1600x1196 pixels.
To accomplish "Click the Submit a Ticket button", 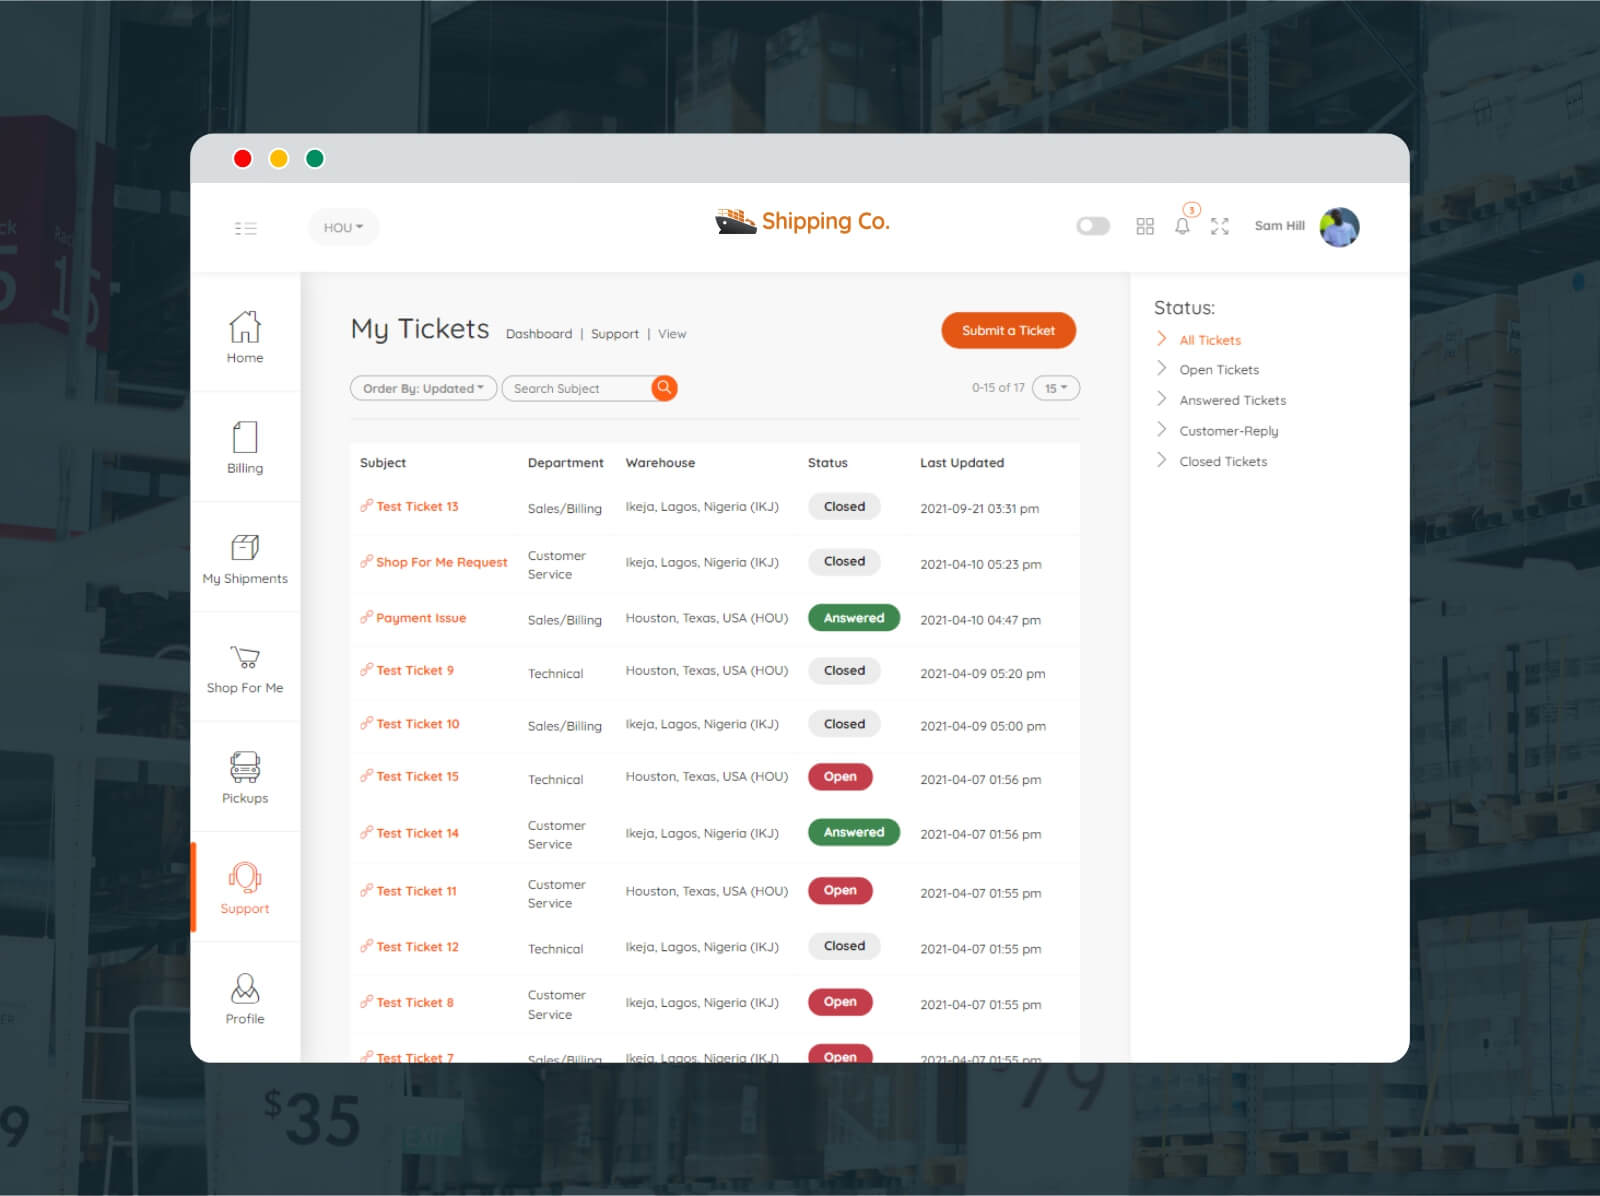I will (1009, 331).
